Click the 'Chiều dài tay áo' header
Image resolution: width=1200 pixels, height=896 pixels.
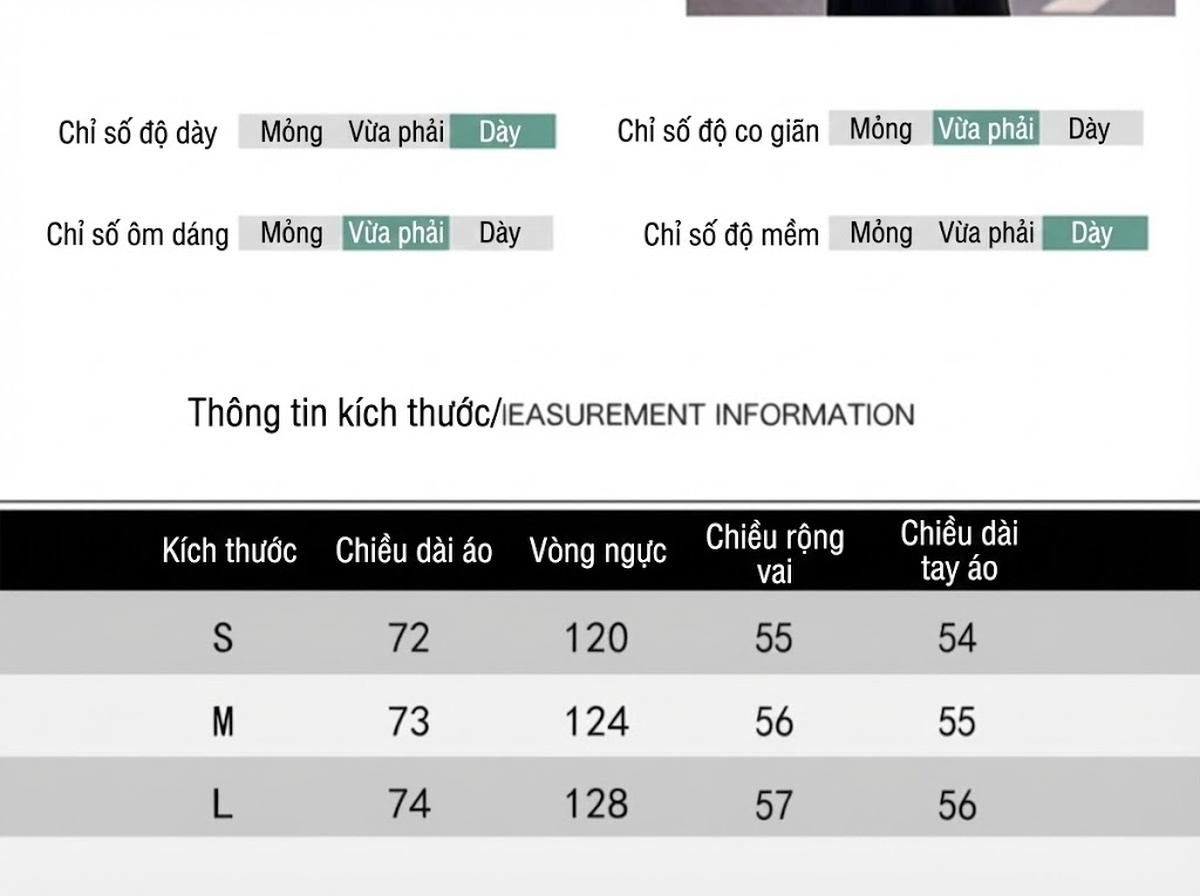pyautogui.click(x=959, y=551)
